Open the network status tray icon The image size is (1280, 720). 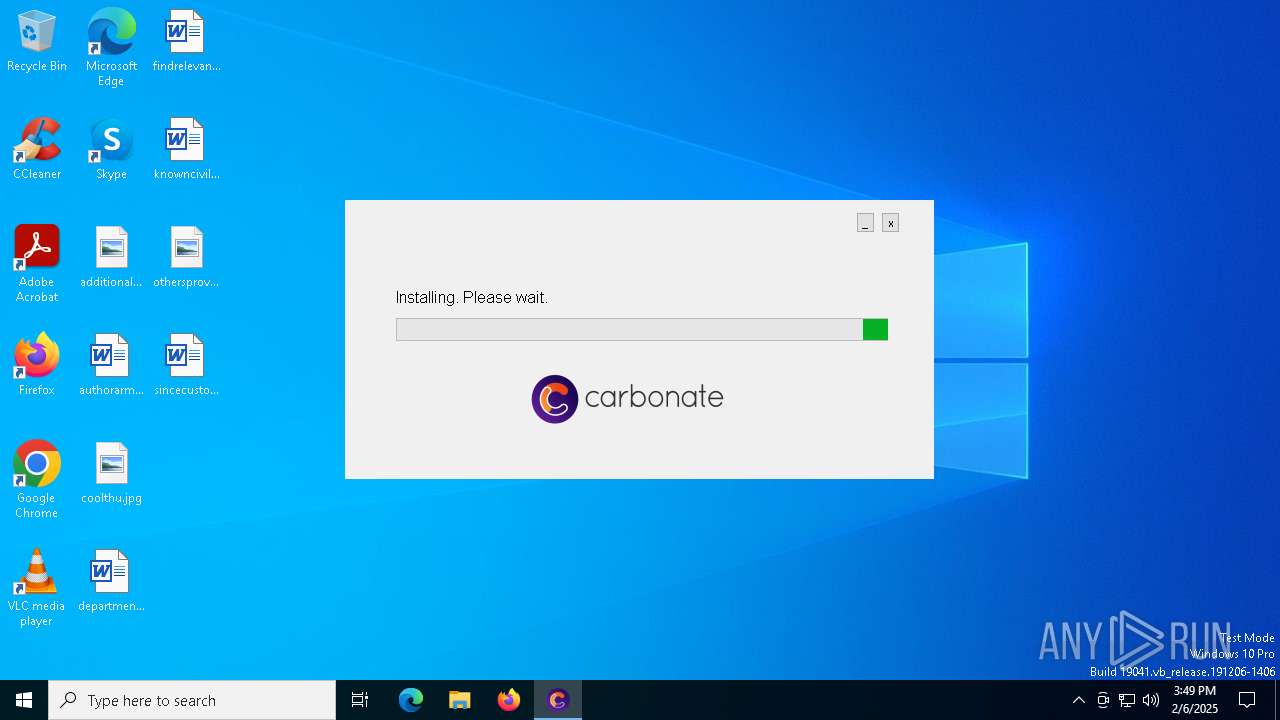1127,700
